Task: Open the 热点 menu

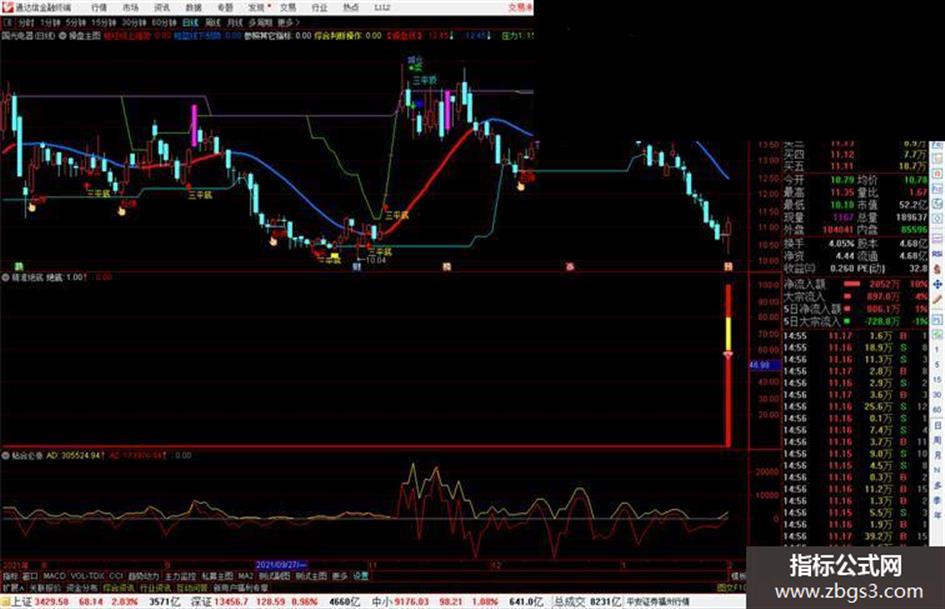Action: [x=350, y=8]
